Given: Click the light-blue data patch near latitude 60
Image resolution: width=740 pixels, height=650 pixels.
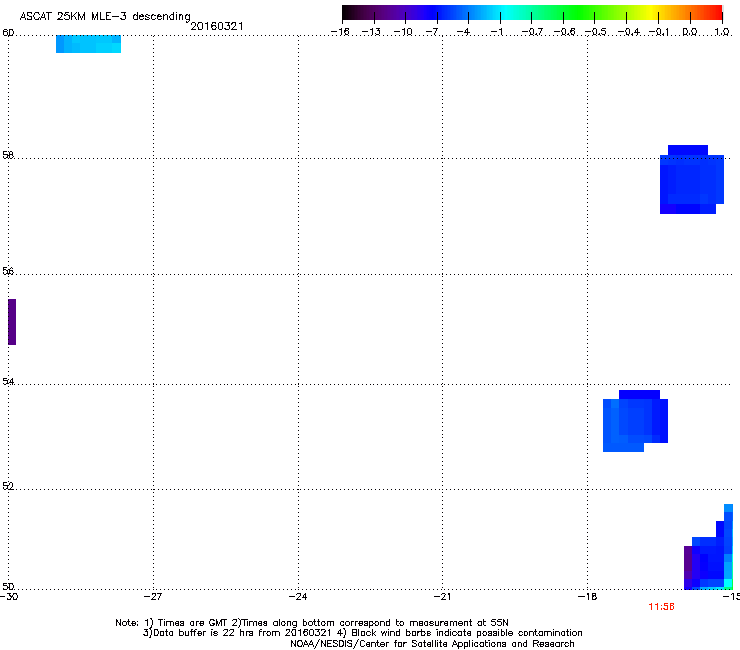Looking at the screenshot, I should [88, 44].
